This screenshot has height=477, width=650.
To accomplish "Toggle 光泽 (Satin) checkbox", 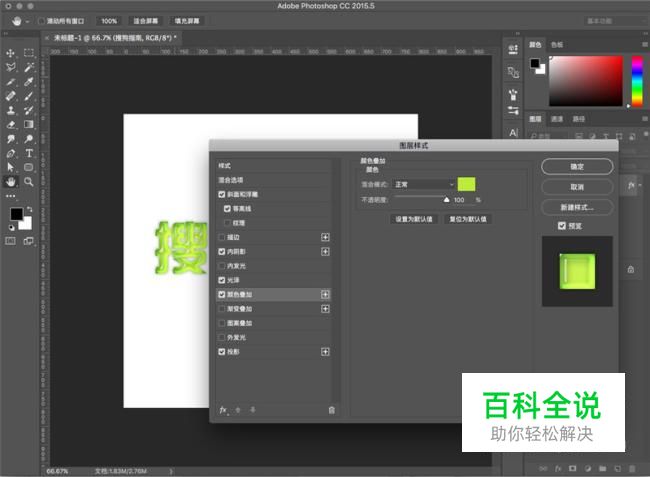I will click(222, 280).
